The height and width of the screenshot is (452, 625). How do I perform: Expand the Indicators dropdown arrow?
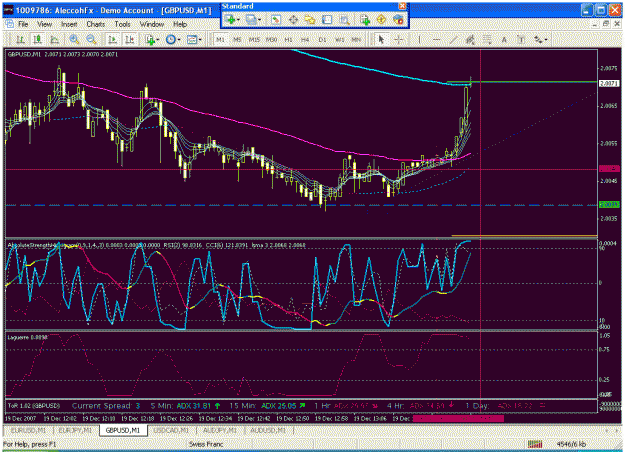(158, 39)
